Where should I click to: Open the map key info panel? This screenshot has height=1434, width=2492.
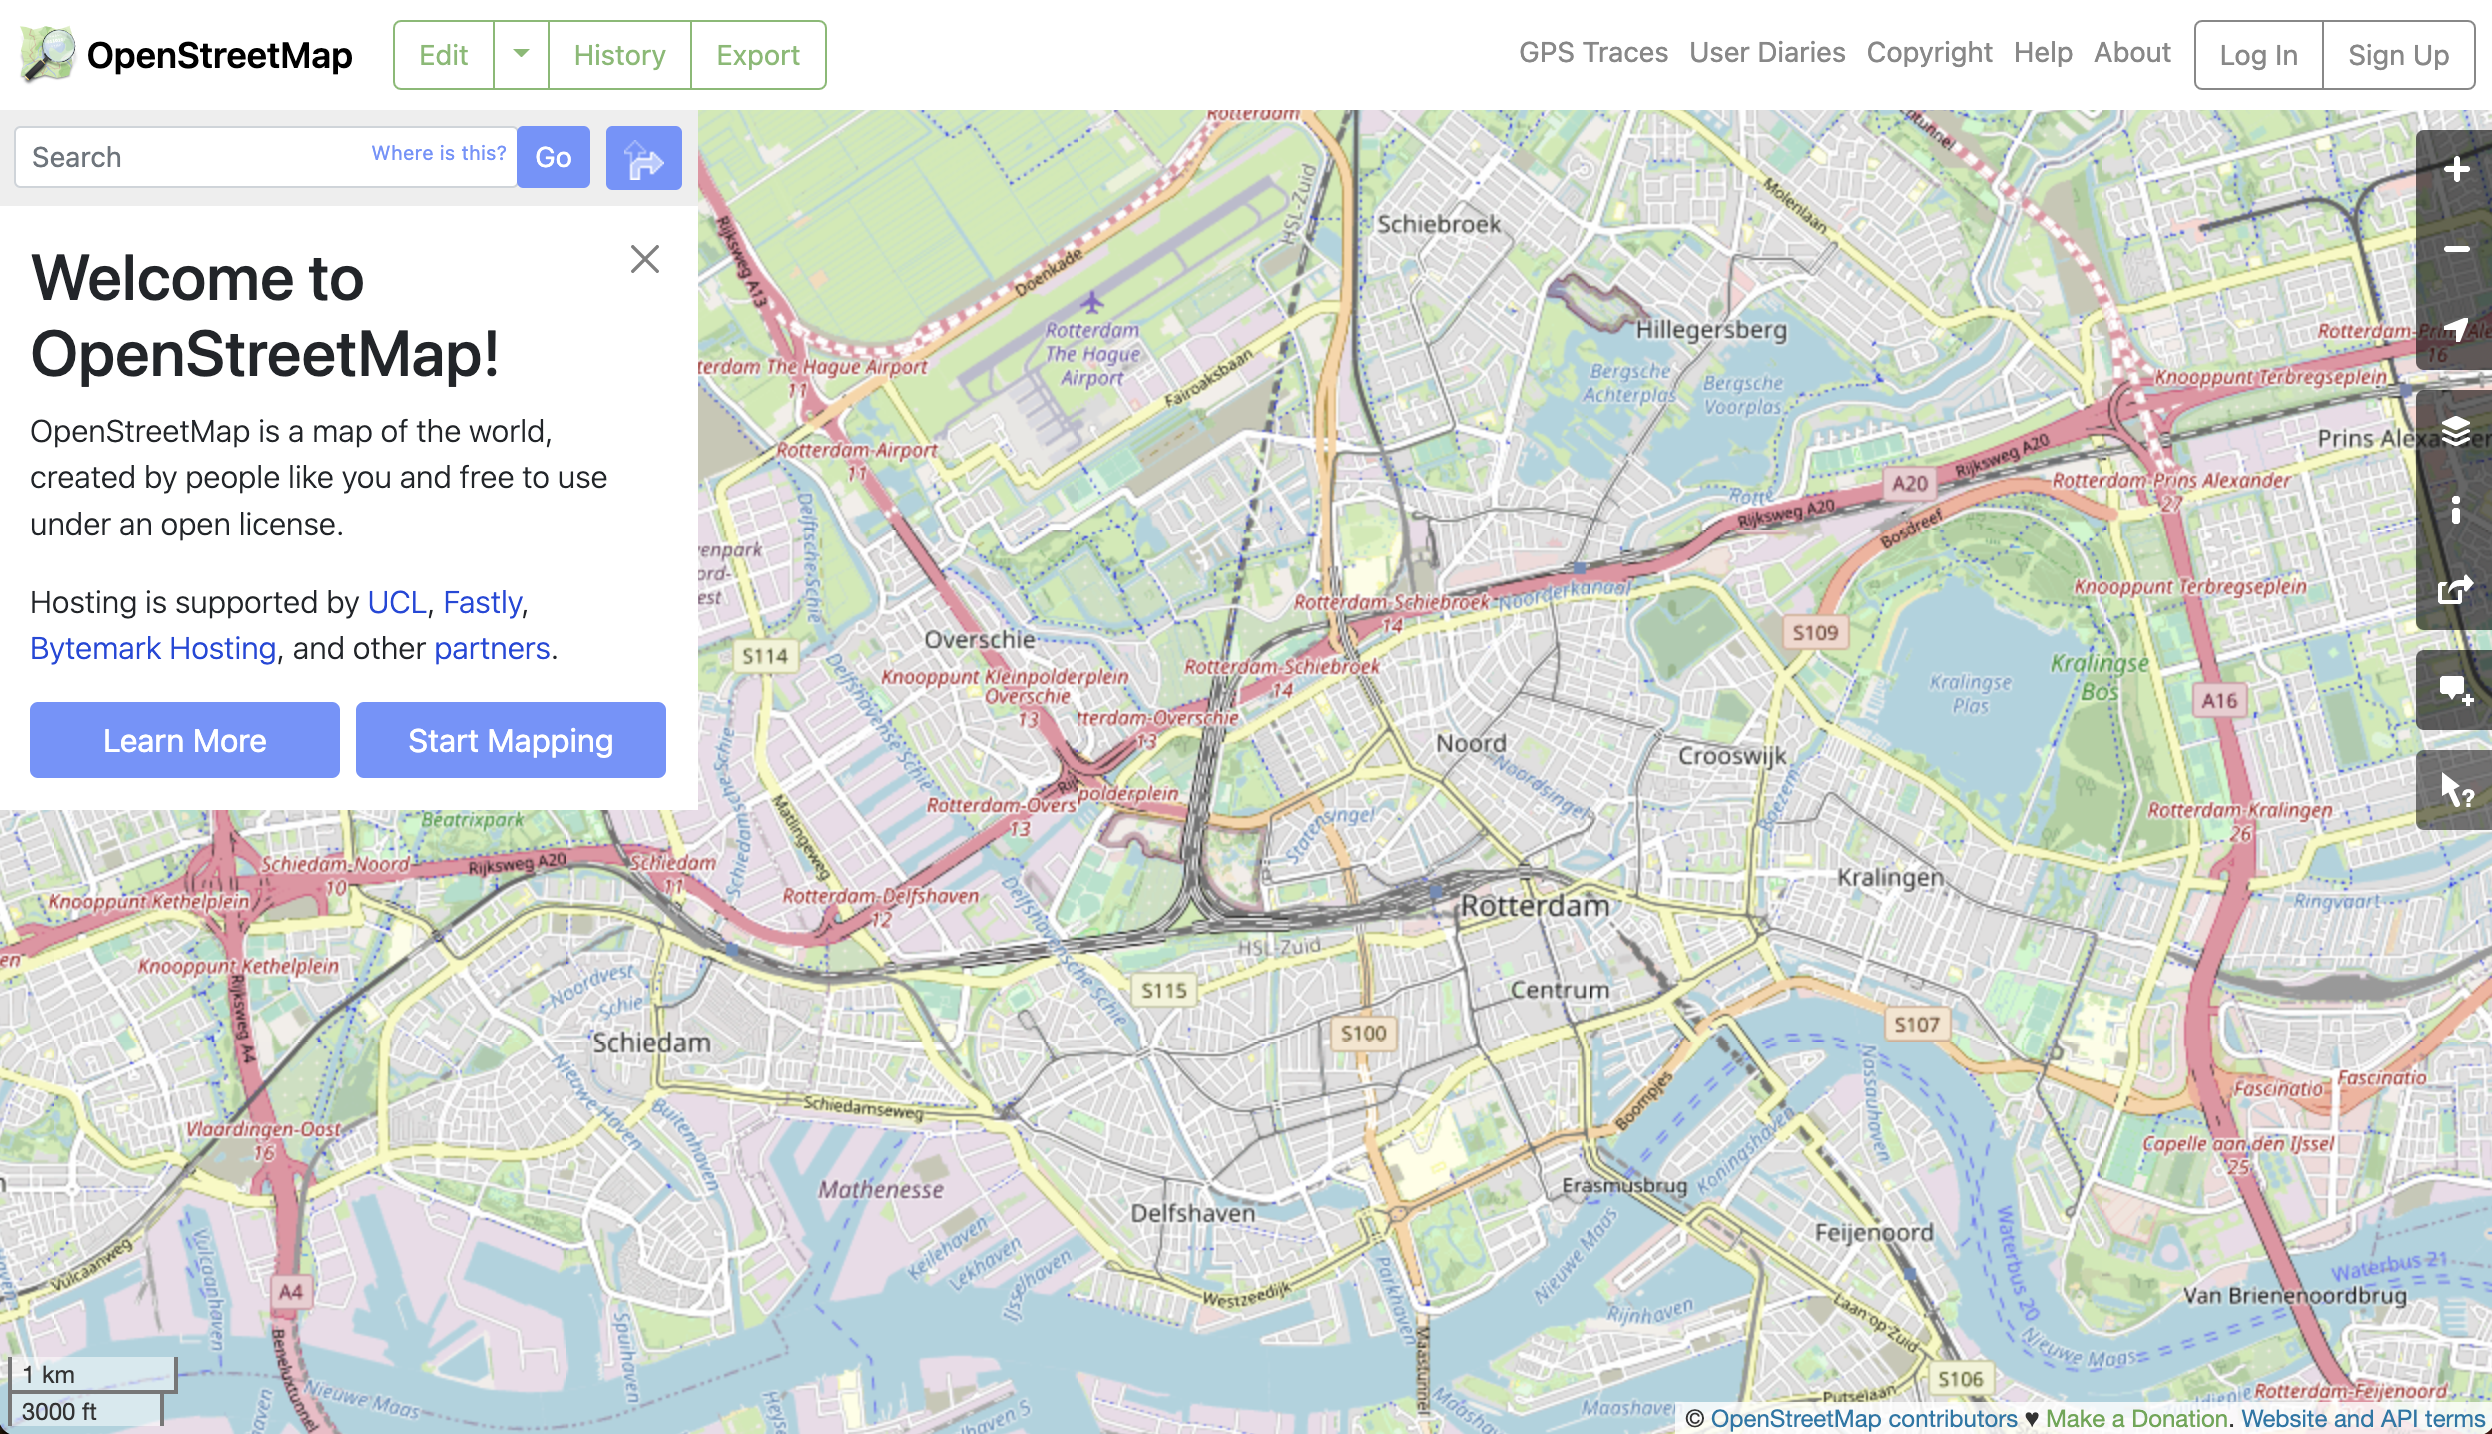(2456, 510)
